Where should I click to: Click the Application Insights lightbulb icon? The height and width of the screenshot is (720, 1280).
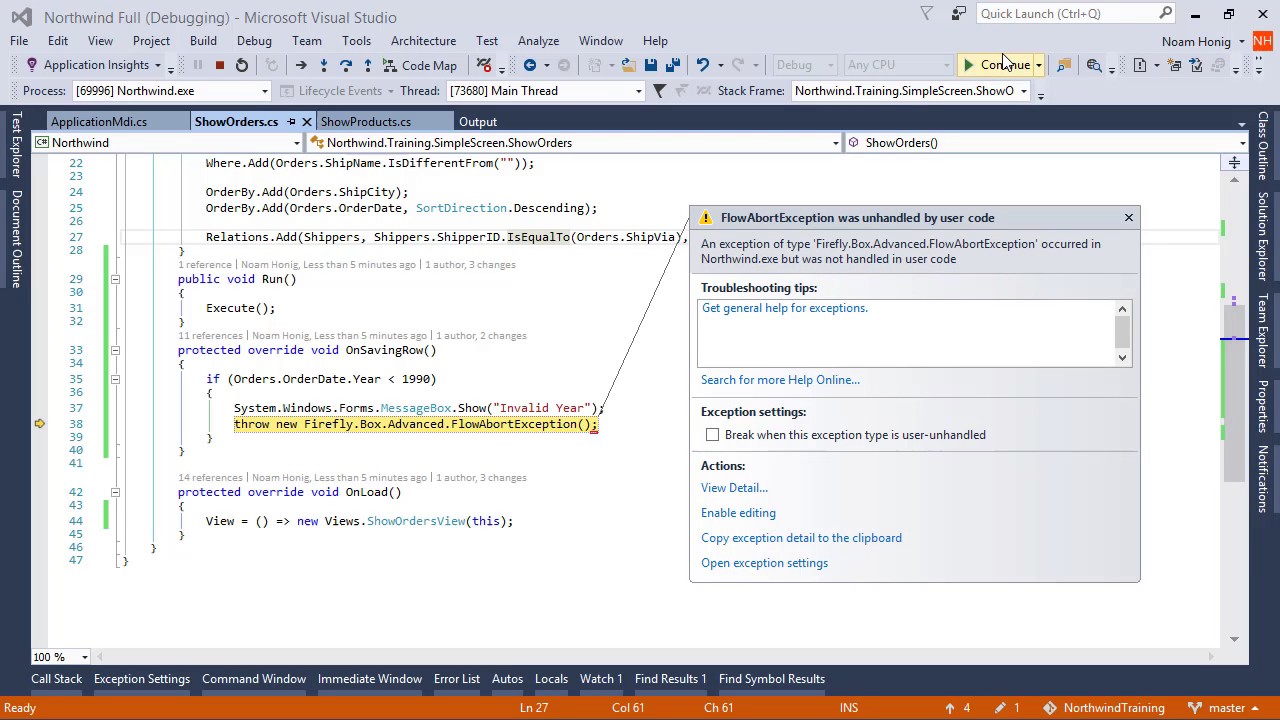(32, 65)
